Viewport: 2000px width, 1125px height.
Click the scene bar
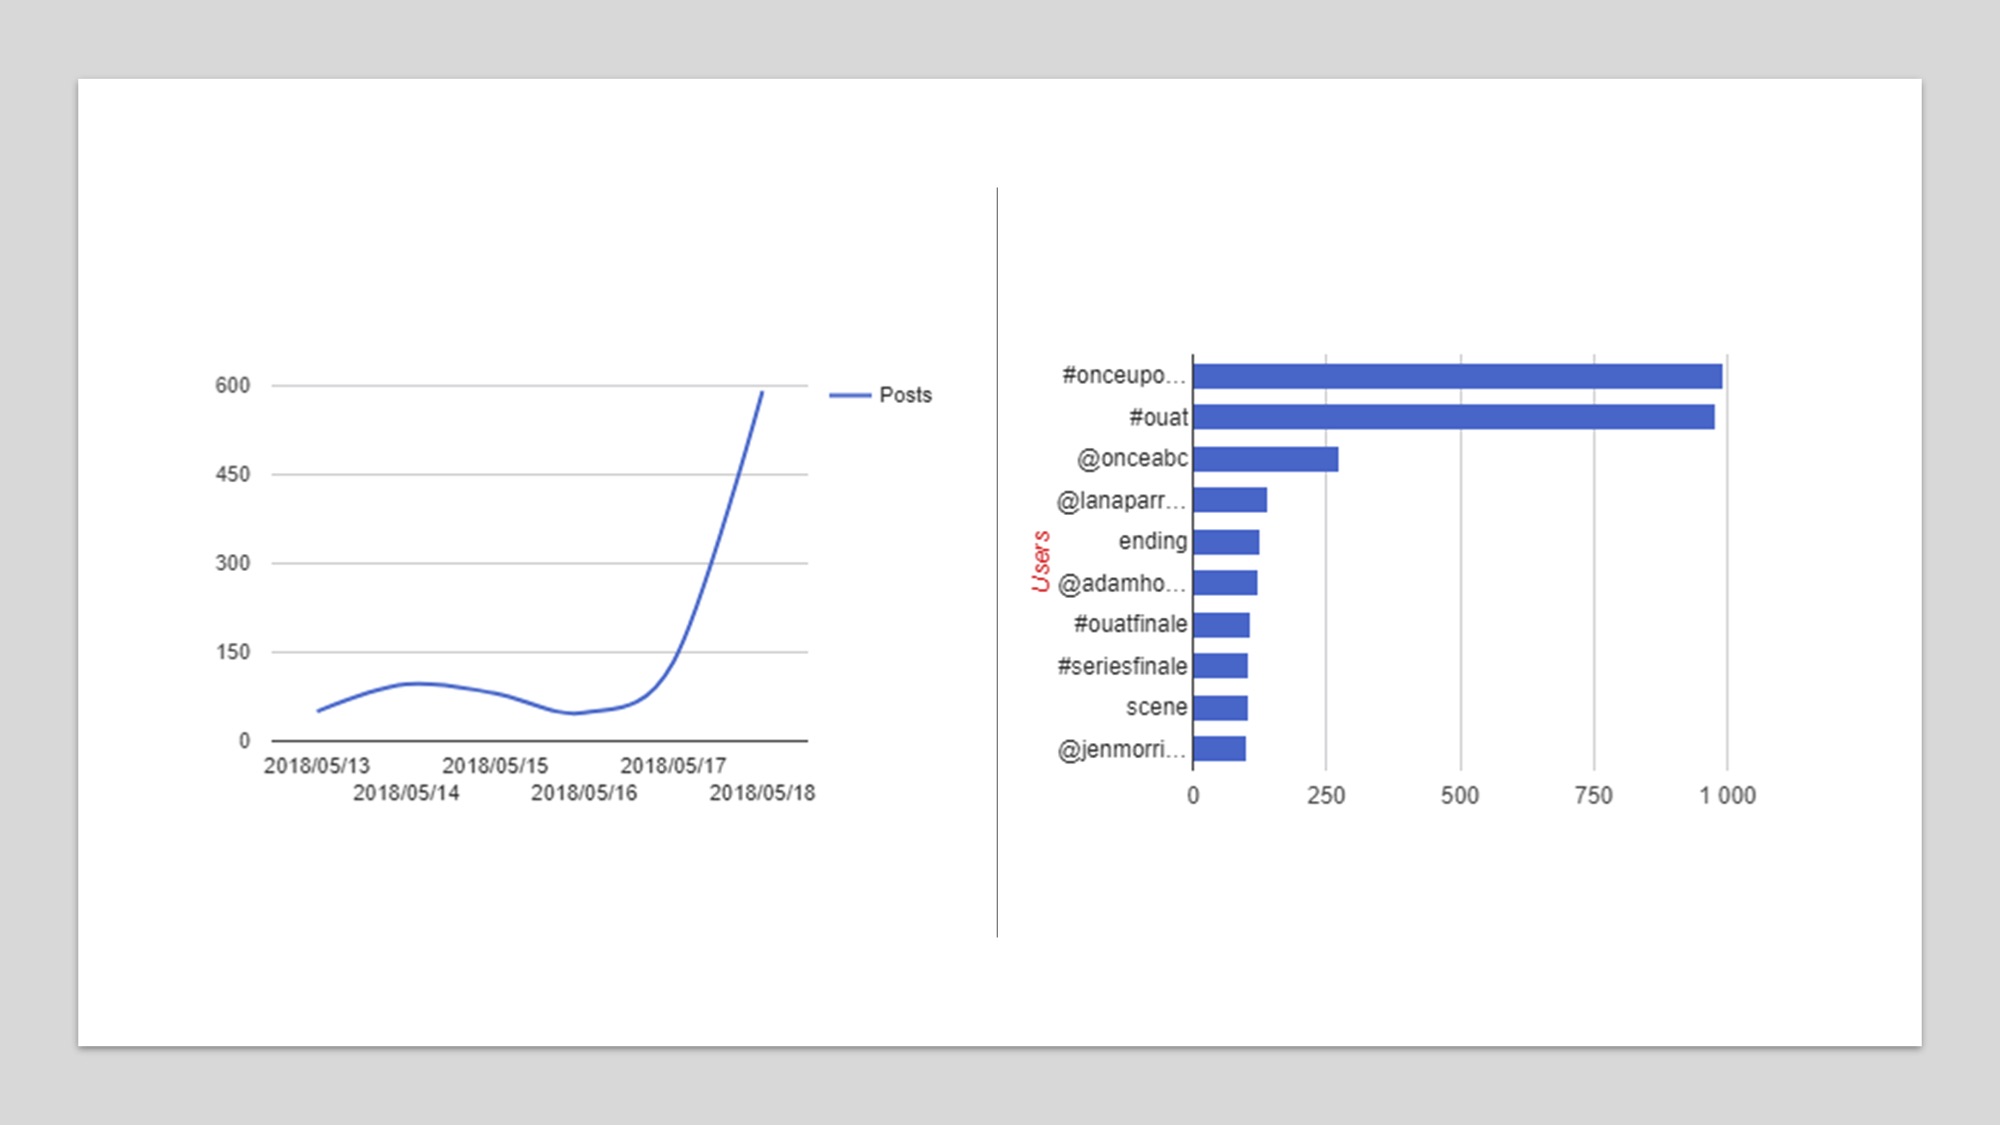1219,708
